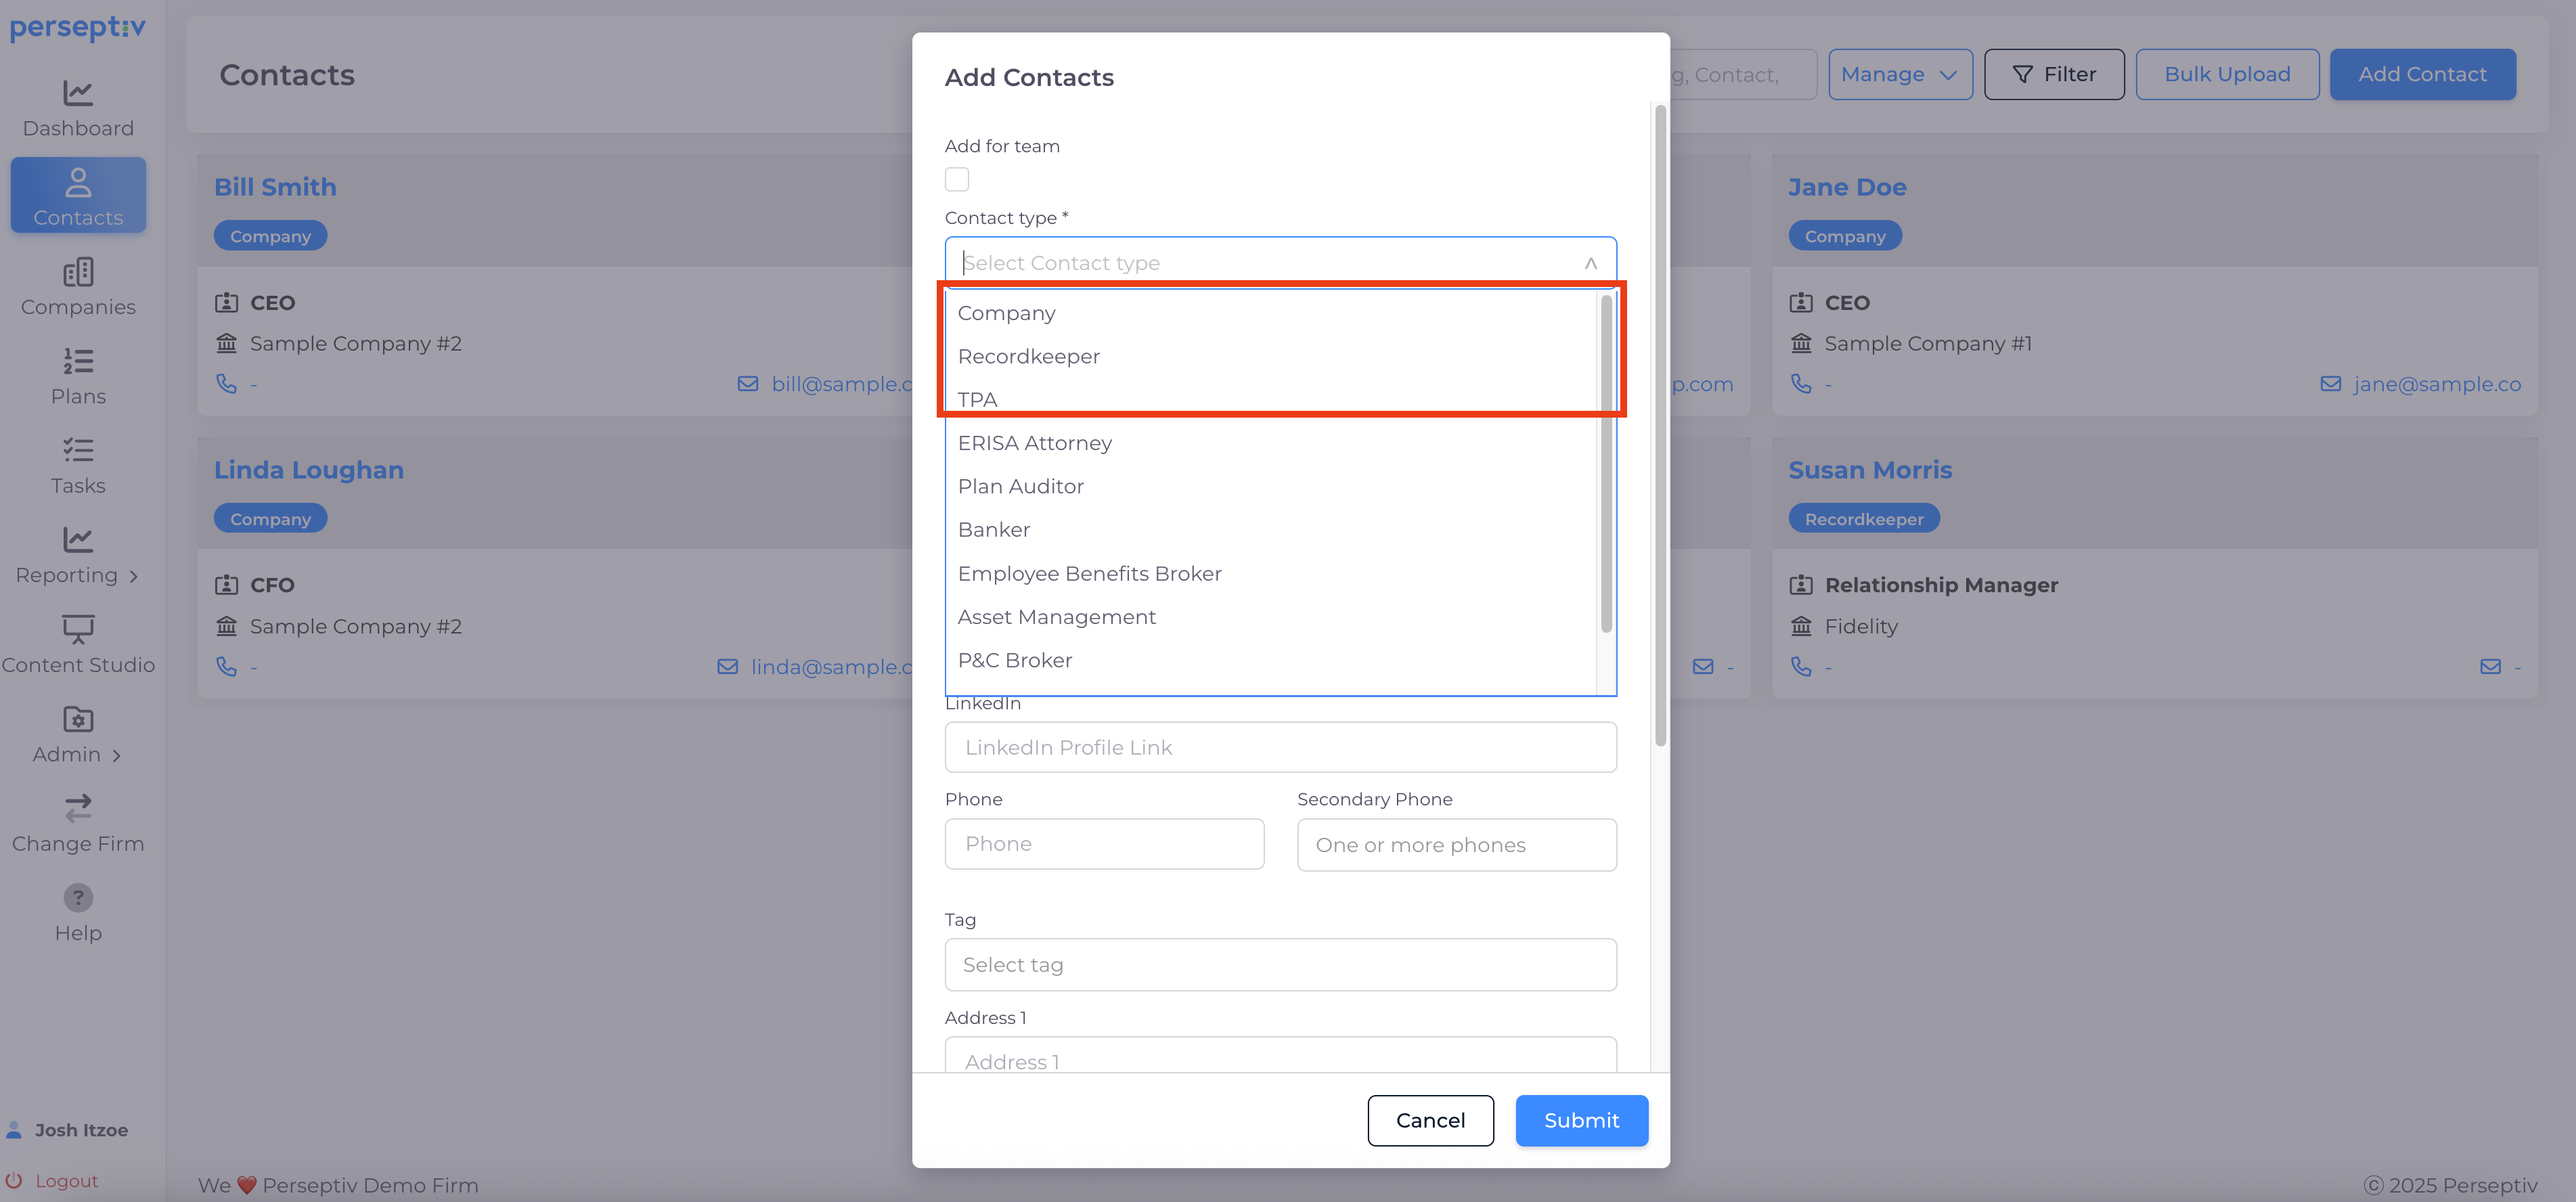Expand the Reporting submenu chevron
The width and height of the screenshot is (2576, 1202).
click(133, 576)
